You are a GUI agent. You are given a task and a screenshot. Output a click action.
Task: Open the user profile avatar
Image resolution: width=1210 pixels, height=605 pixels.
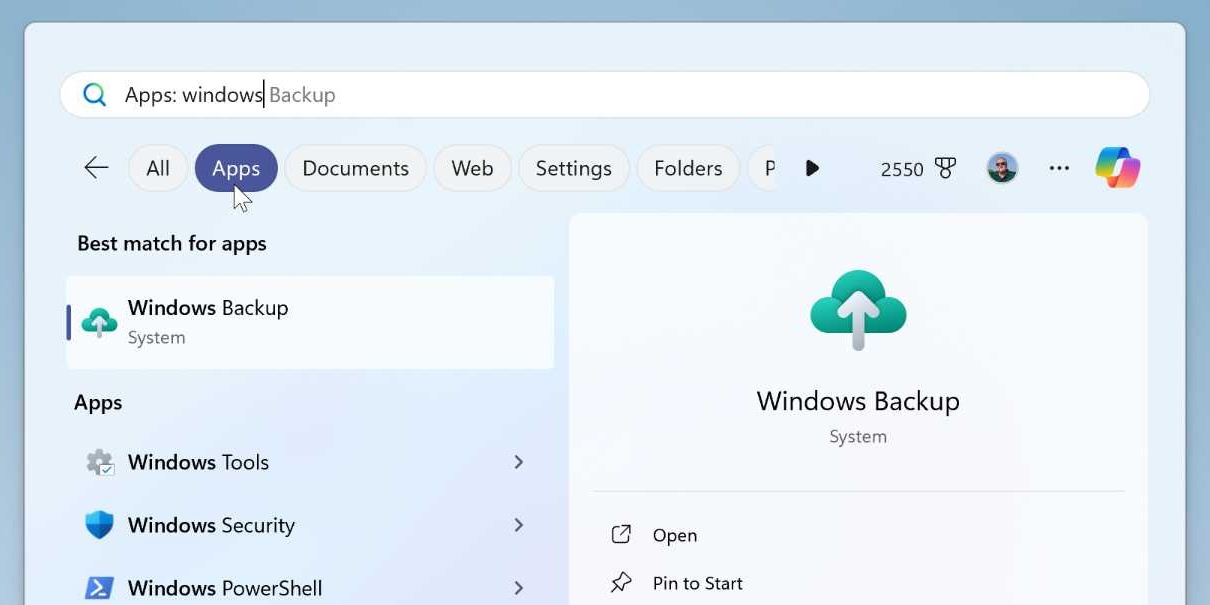[1002, 168]
